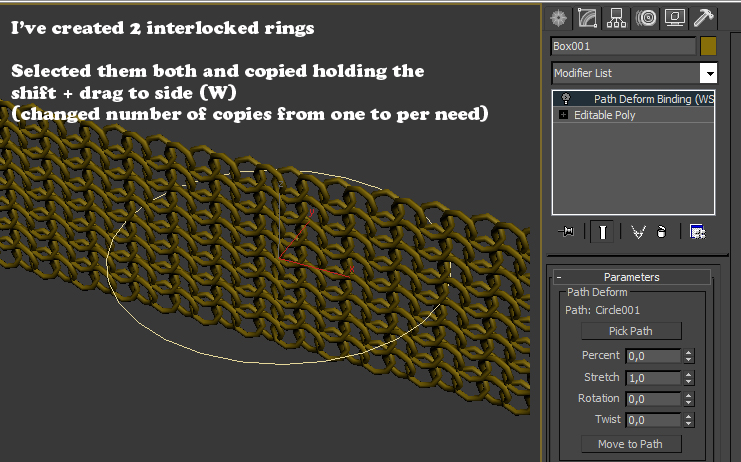Switch to the Modify panel tab
This screenshot has height=462, width=741.
pos(587,18)
